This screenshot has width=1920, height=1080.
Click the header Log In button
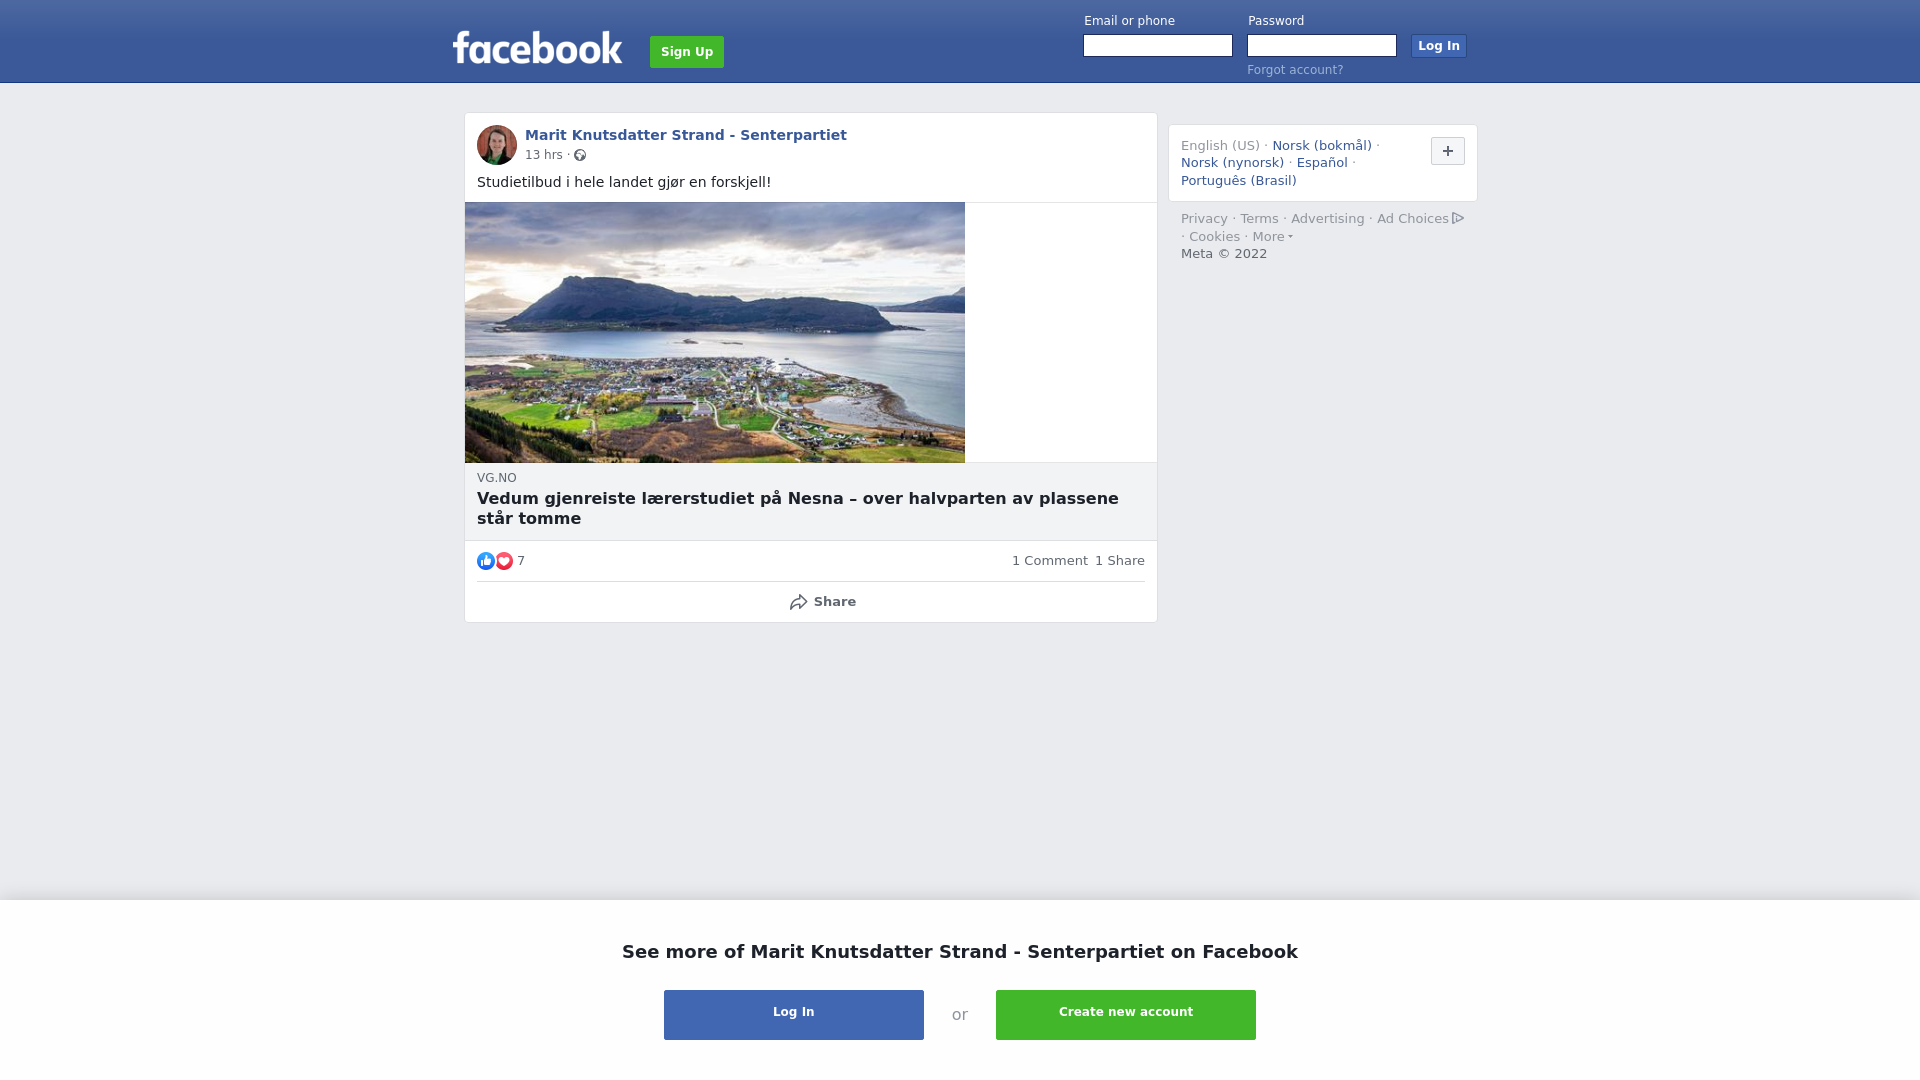[1439, 46]
